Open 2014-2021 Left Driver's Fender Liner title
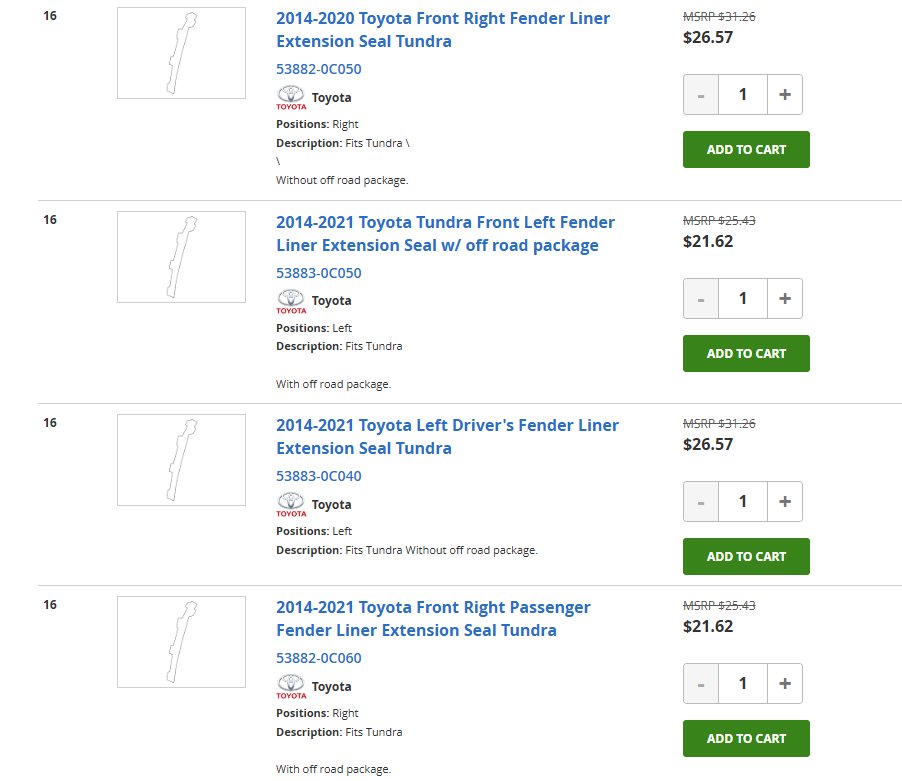This screenshot has height=781, width=902. pyautogui.click(x=447, y=437)
